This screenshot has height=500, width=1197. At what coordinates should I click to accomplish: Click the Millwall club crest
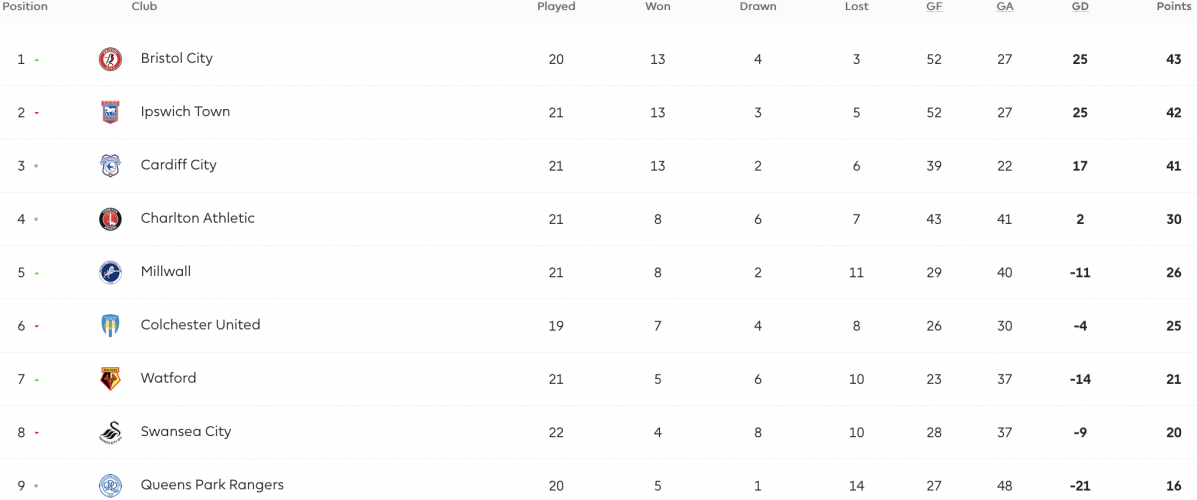coord(111,273)
